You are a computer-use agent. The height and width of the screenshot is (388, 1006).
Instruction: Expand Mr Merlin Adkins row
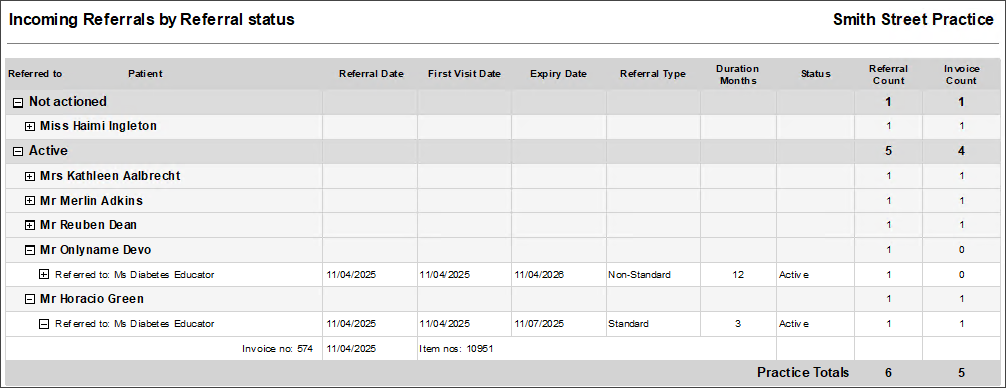click(30, 201)
